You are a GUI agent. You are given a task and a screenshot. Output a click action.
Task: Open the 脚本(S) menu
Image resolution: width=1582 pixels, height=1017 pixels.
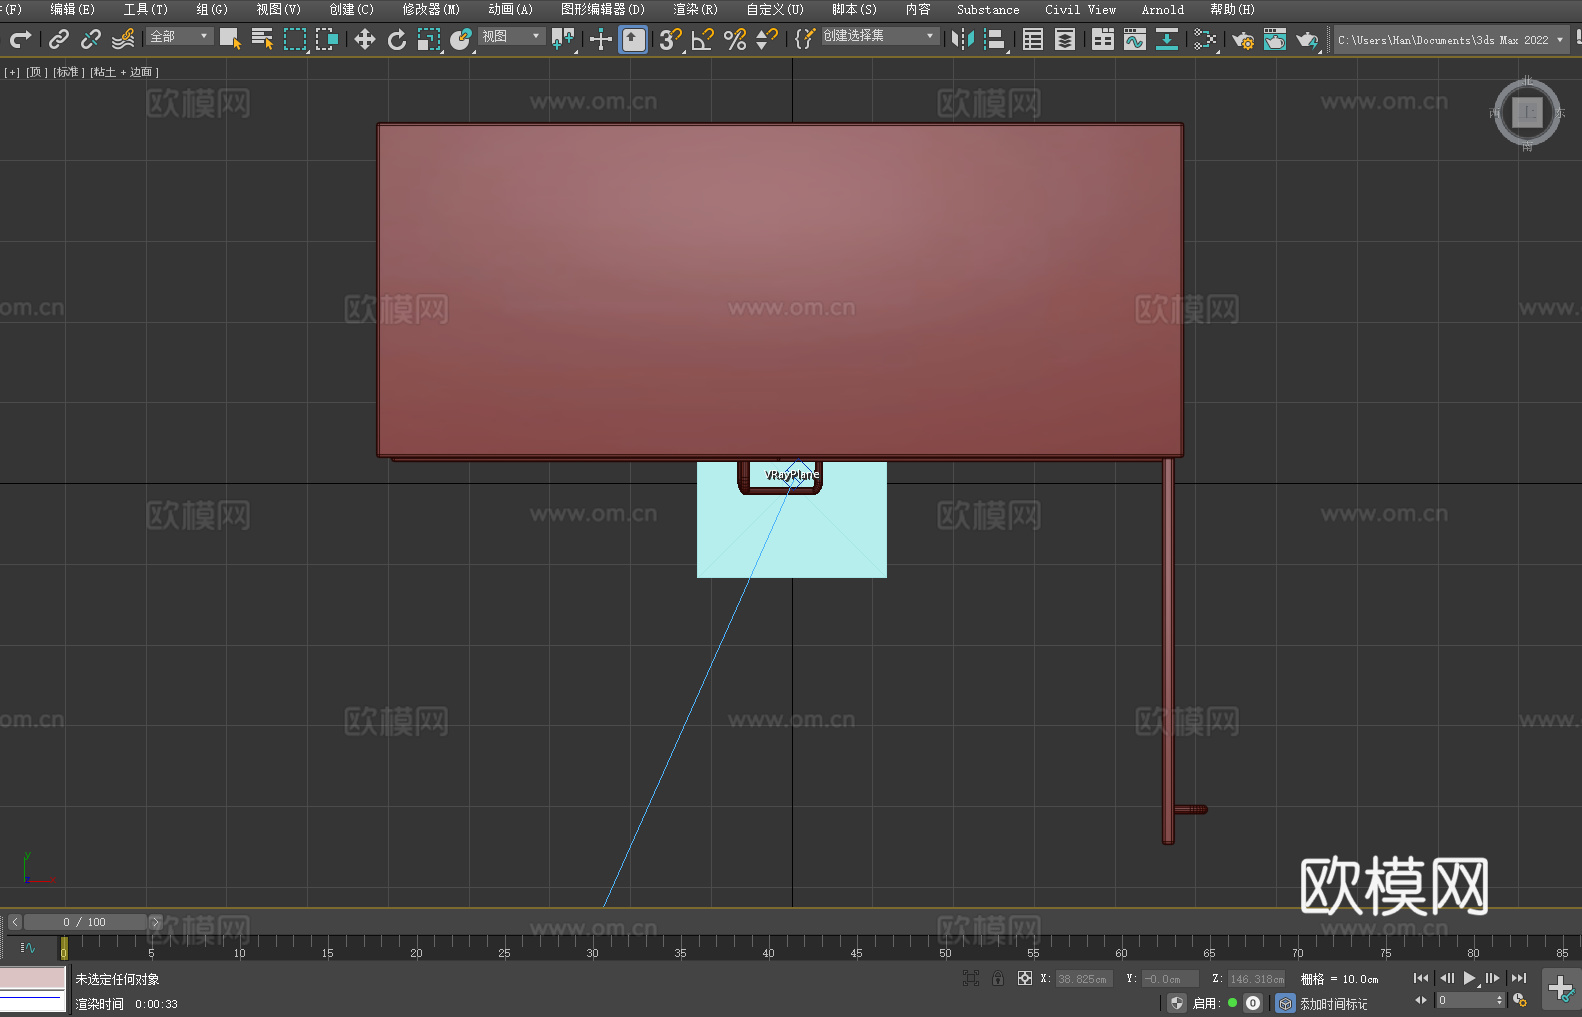click(x=854, y=9)
